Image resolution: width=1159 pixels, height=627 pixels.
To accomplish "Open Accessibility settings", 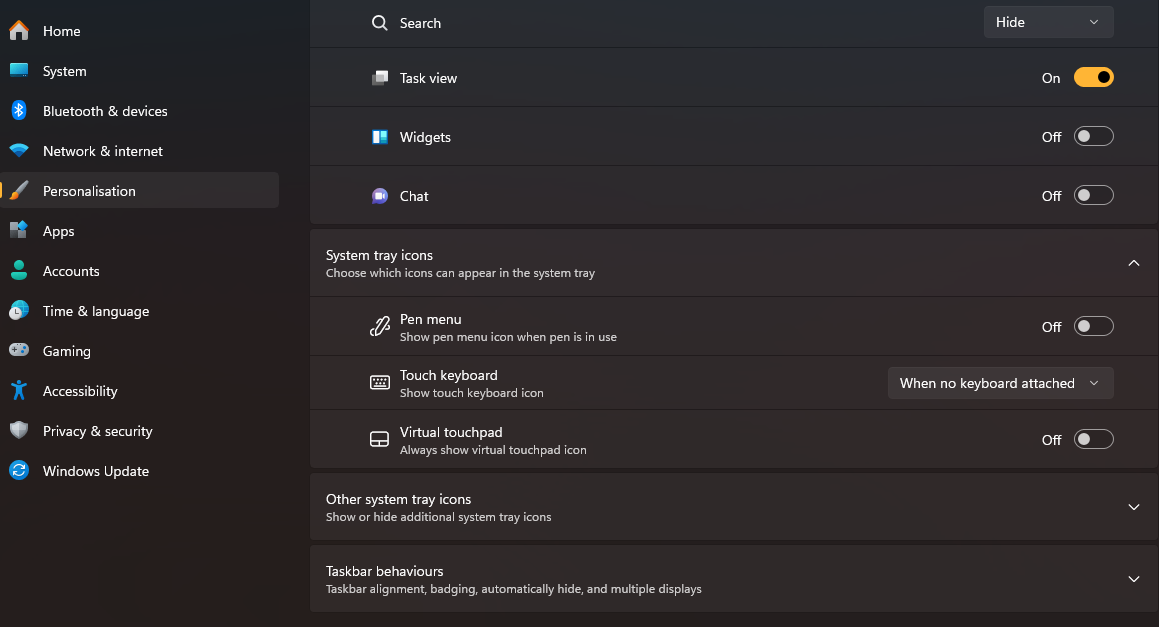I will (x=140, y=390).
